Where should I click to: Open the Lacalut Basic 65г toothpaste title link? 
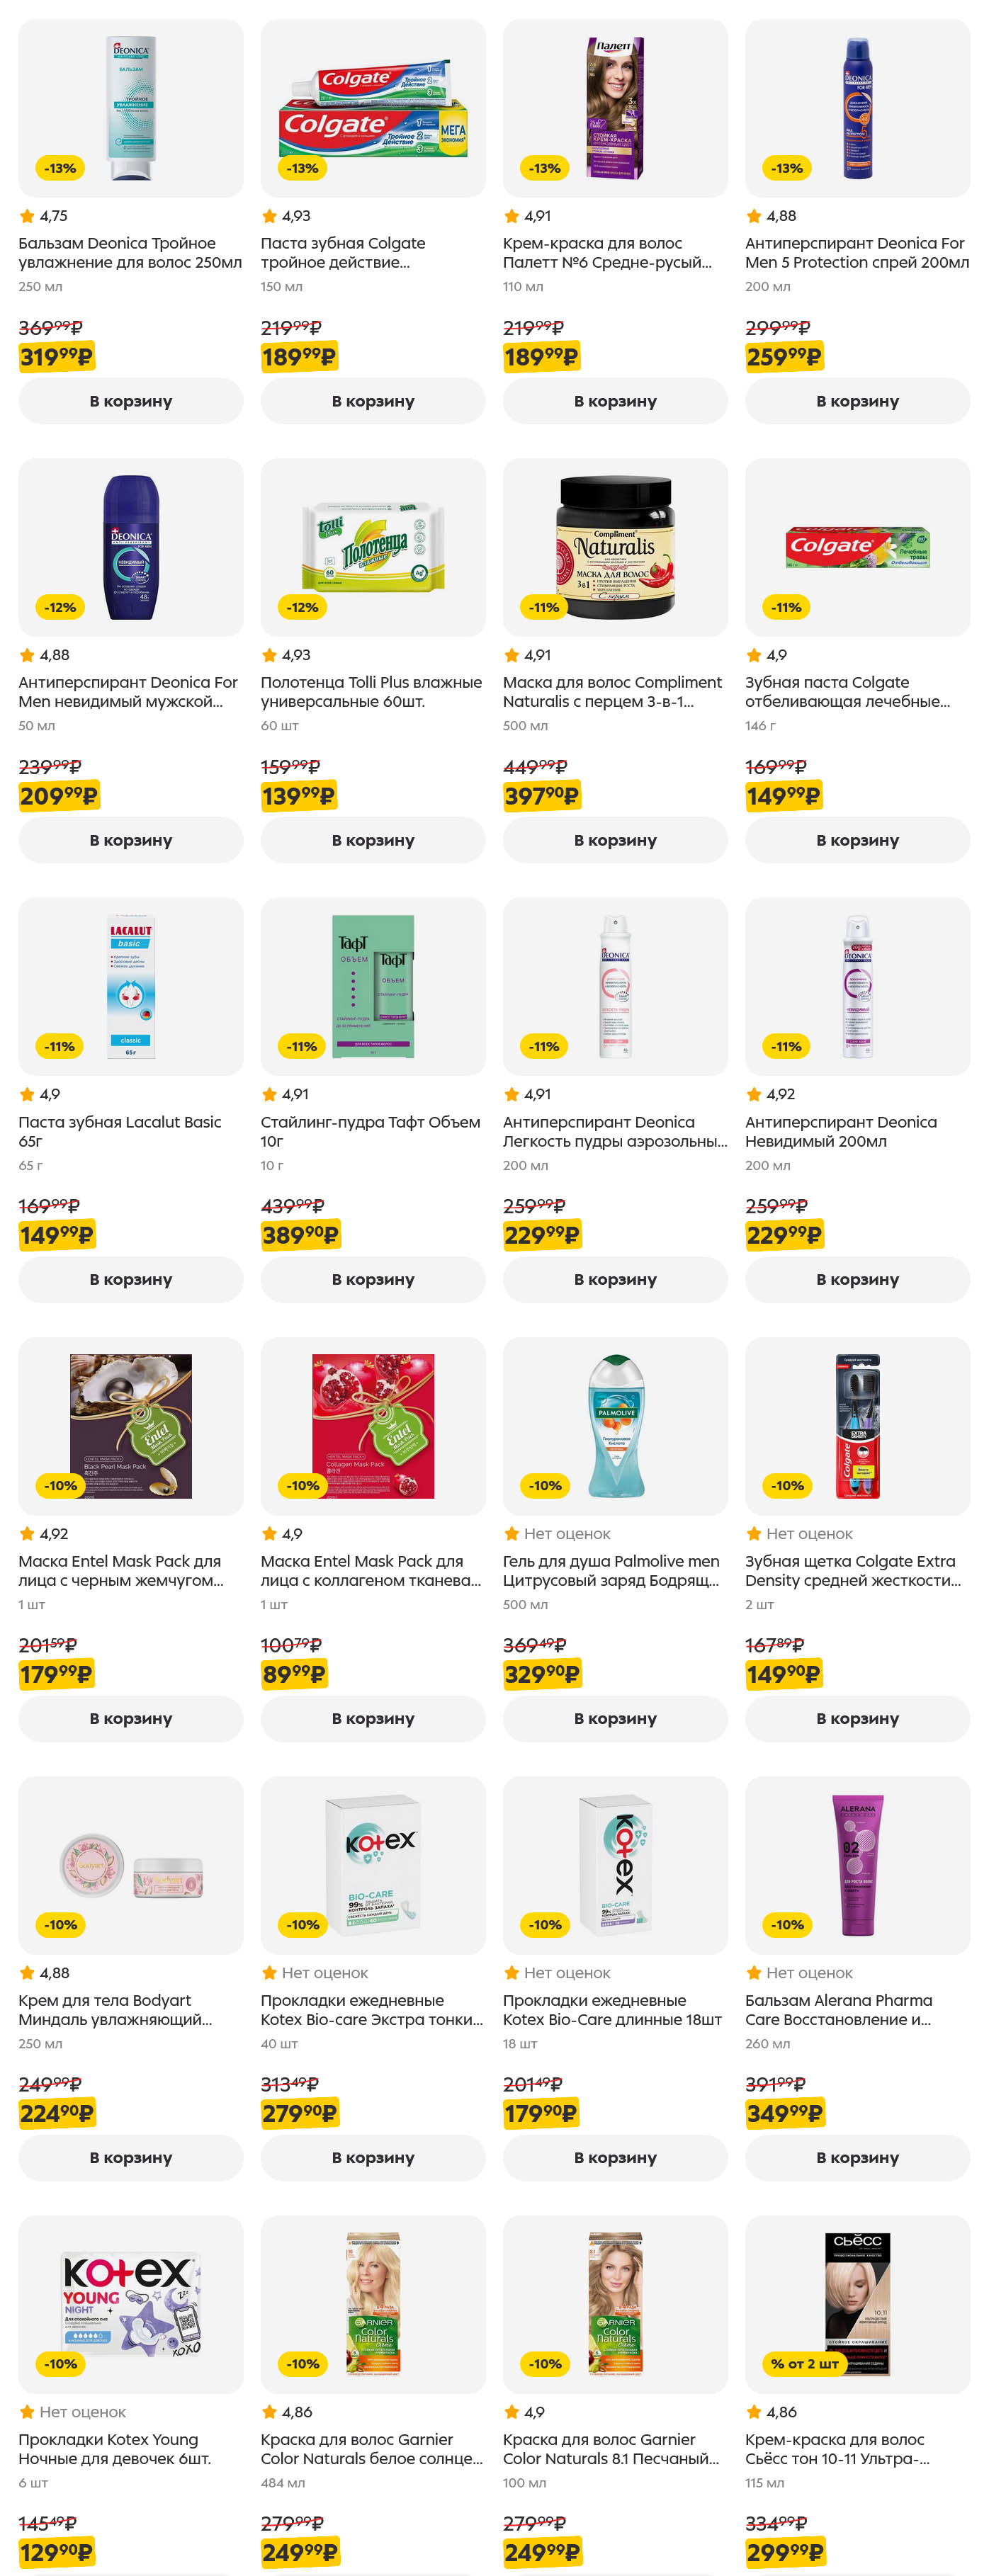(x=120, y=1131)
